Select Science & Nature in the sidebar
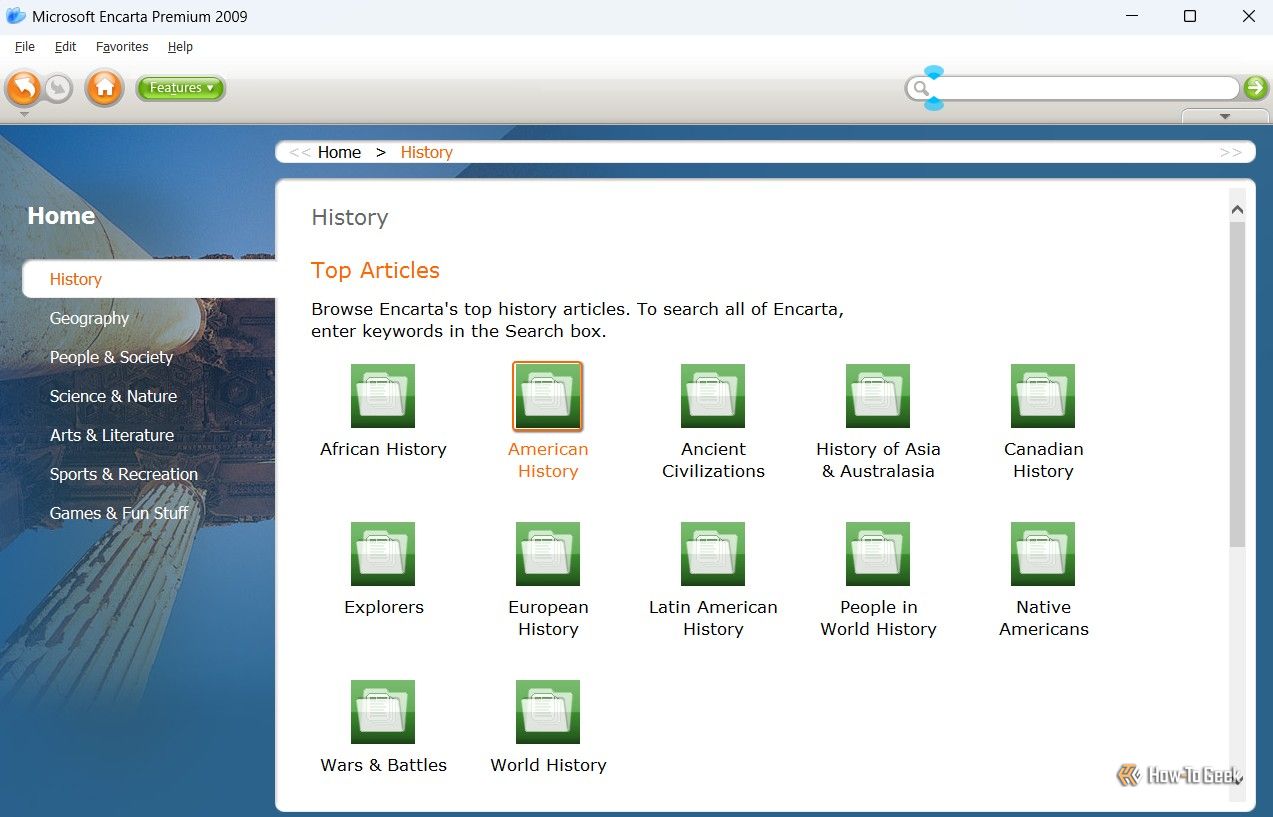Viewport: 1273px width, 817px height. pyautogui.click(x=113, y=396)
